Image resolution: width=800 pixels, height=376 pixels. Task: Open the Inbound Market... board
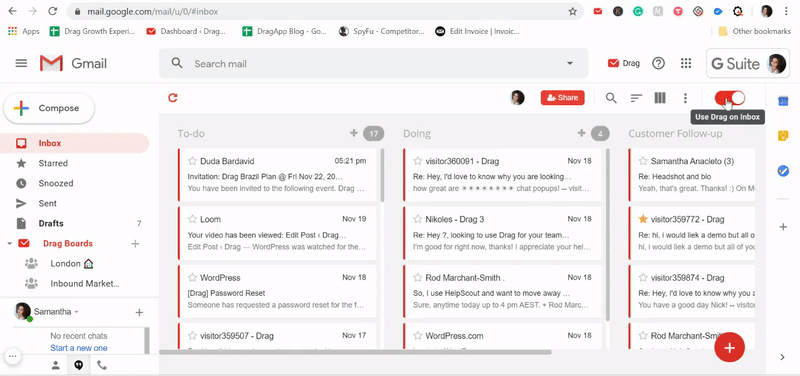click(74, 284)
